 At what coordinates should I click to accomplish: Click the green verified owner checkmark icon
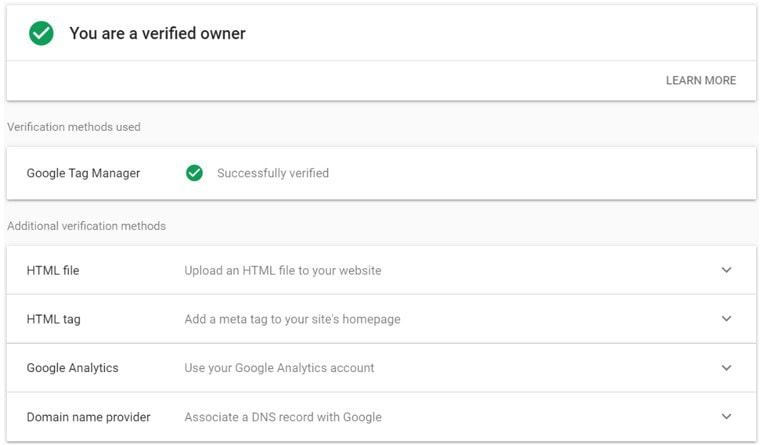pos(41,33)
